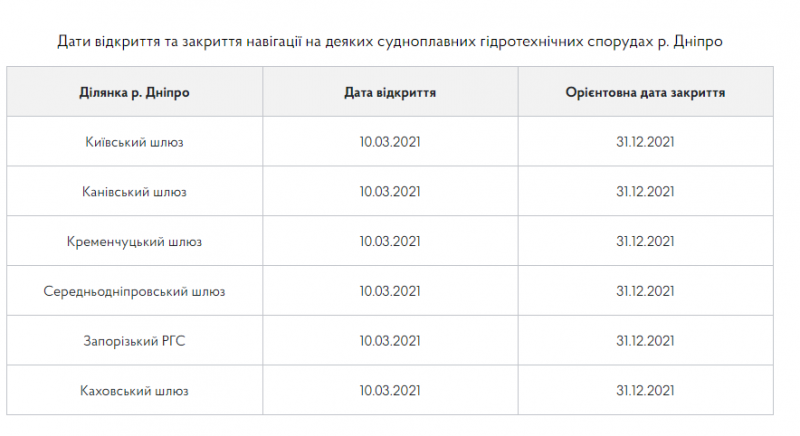Image resolution: width=800 pixels, height=436 pixels.
Task: Select the 'Канівський шлюз' row label
Action: pyautogui.click(x=134, y=192)
